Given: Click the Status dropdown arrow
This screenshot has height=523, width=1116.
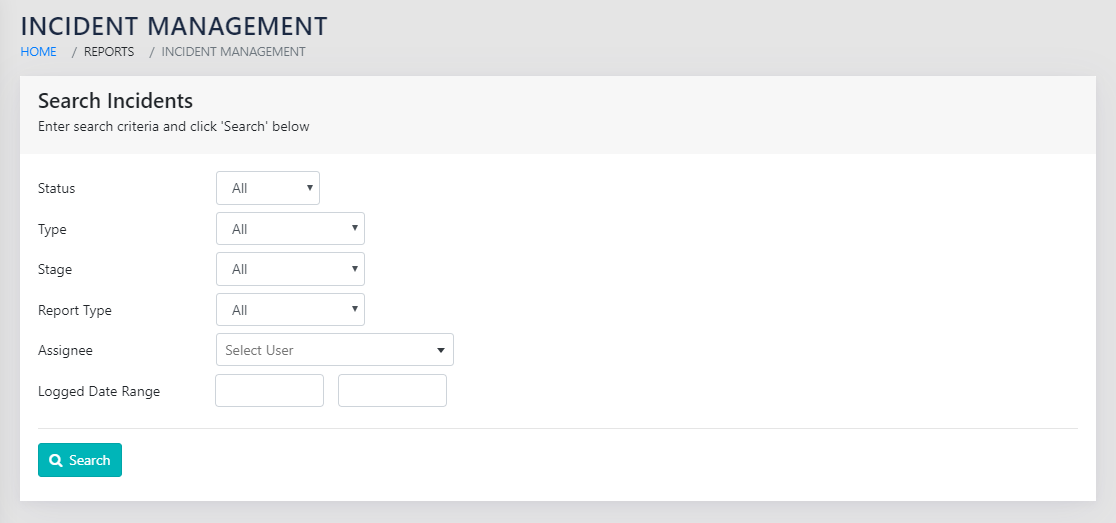Looking at the screenshot, I should 310,187.
